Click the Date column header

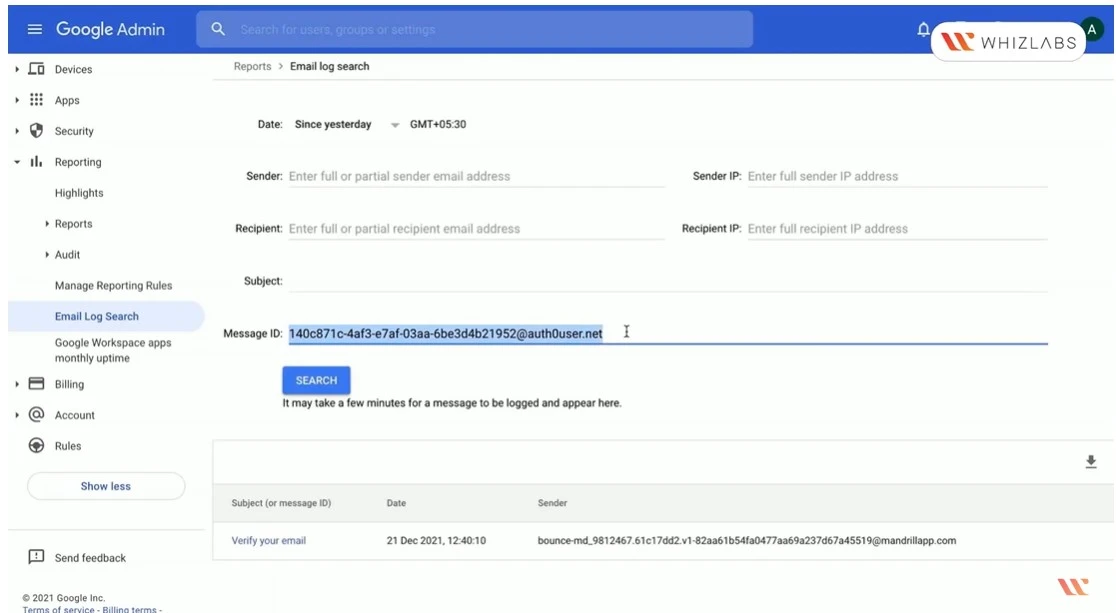coord(396,503)
